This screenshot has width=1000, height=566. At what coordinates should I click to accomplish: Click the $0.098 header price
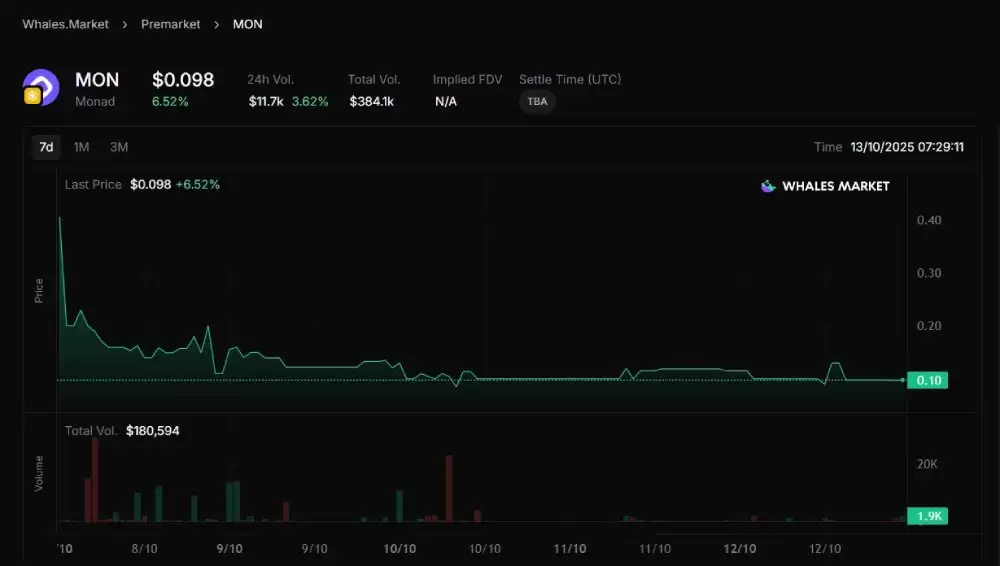pyautogui.click(x=183, y=80)
